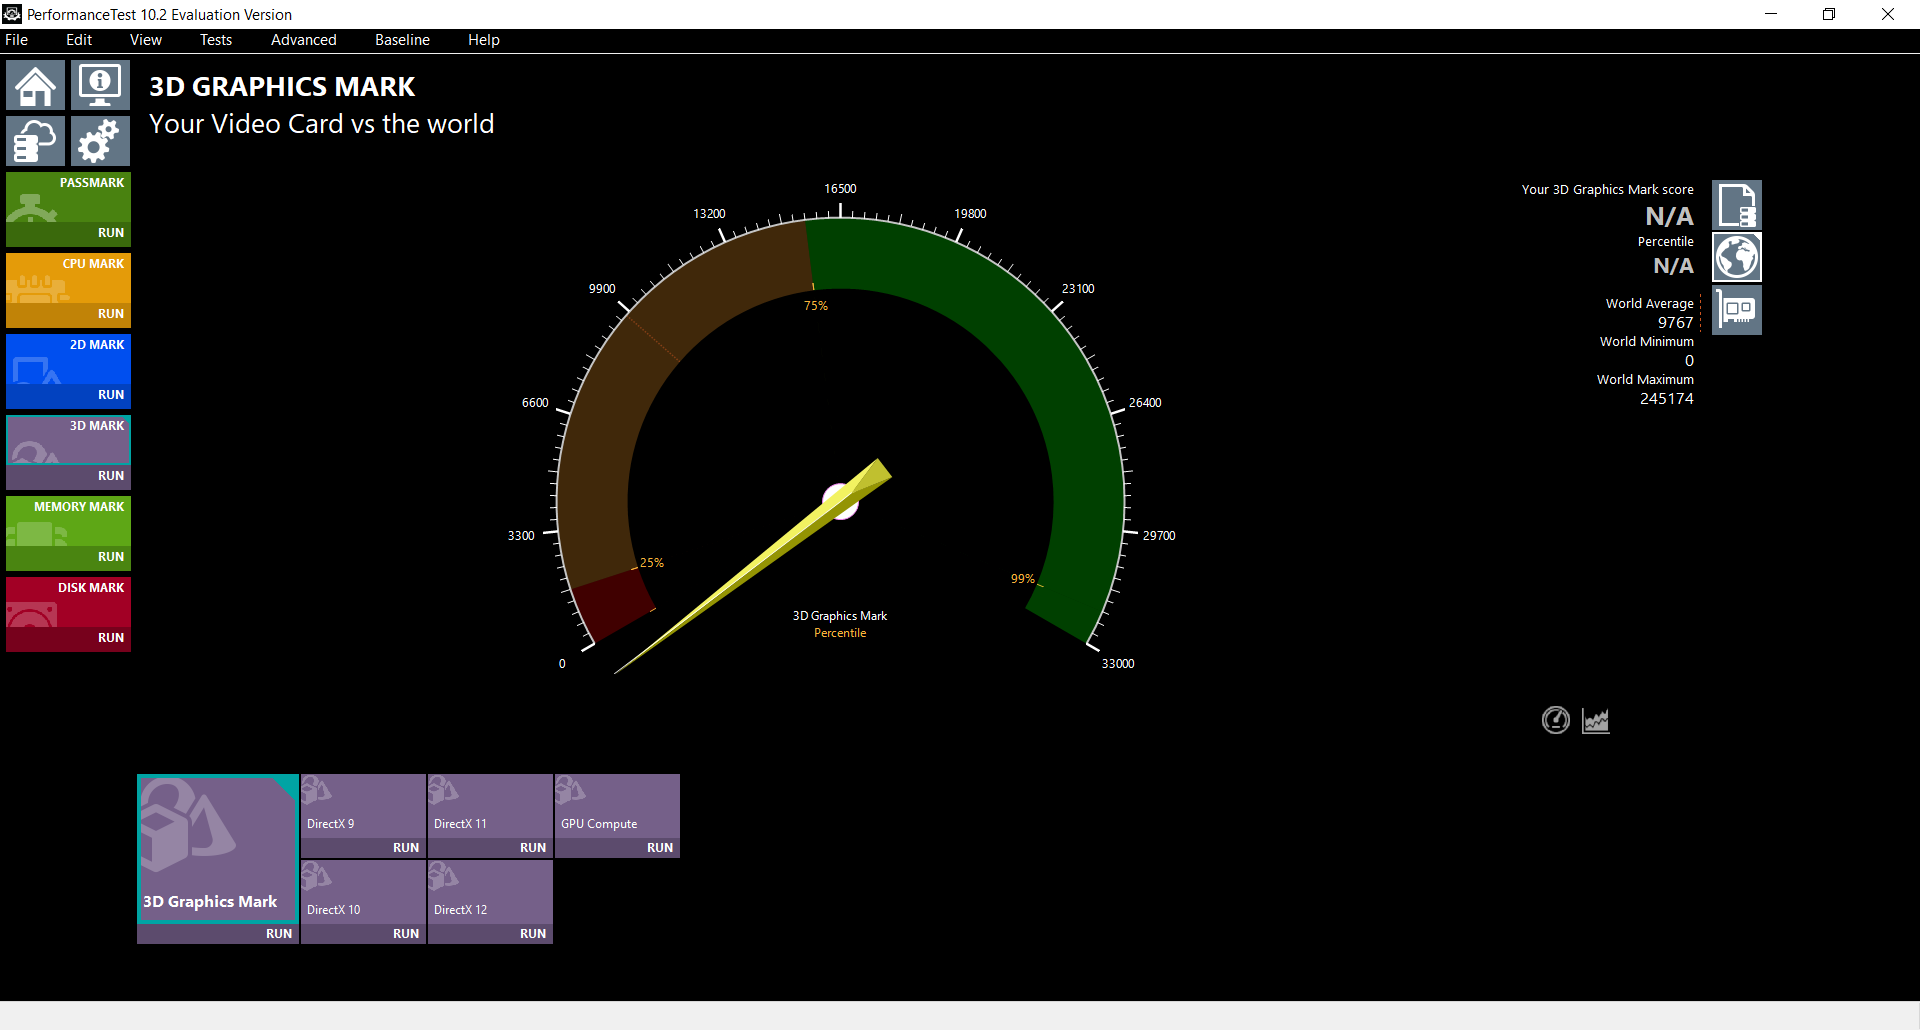This screenshot has height=1030, width=1920.
Task: Minimize the PerformanceTest window
Action: click(x=1771, y=14)
